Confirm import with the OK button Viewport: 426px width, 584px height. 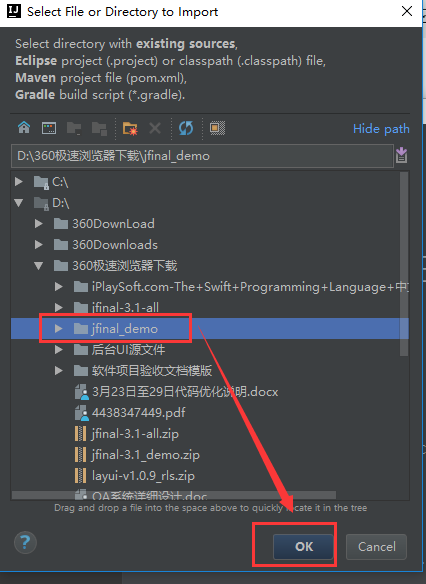click(x=303, y=546)
